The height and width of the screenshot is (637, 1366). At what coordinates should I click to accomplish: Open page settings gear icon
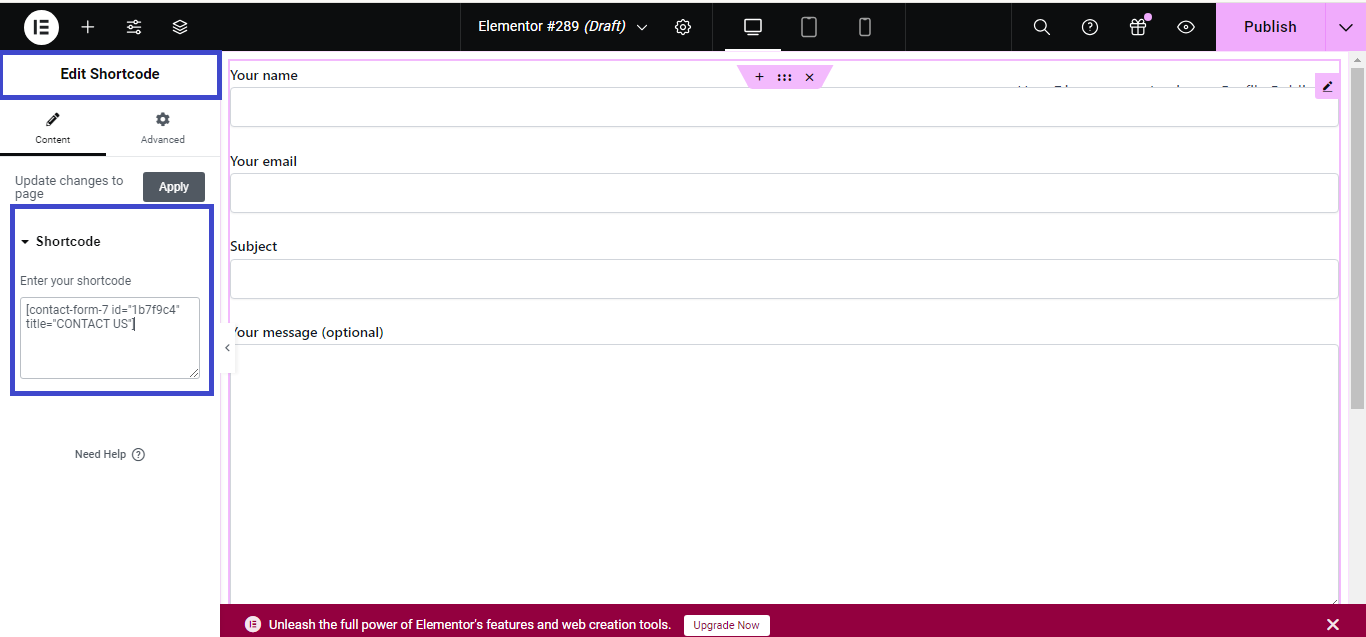(x=683, y=27)
